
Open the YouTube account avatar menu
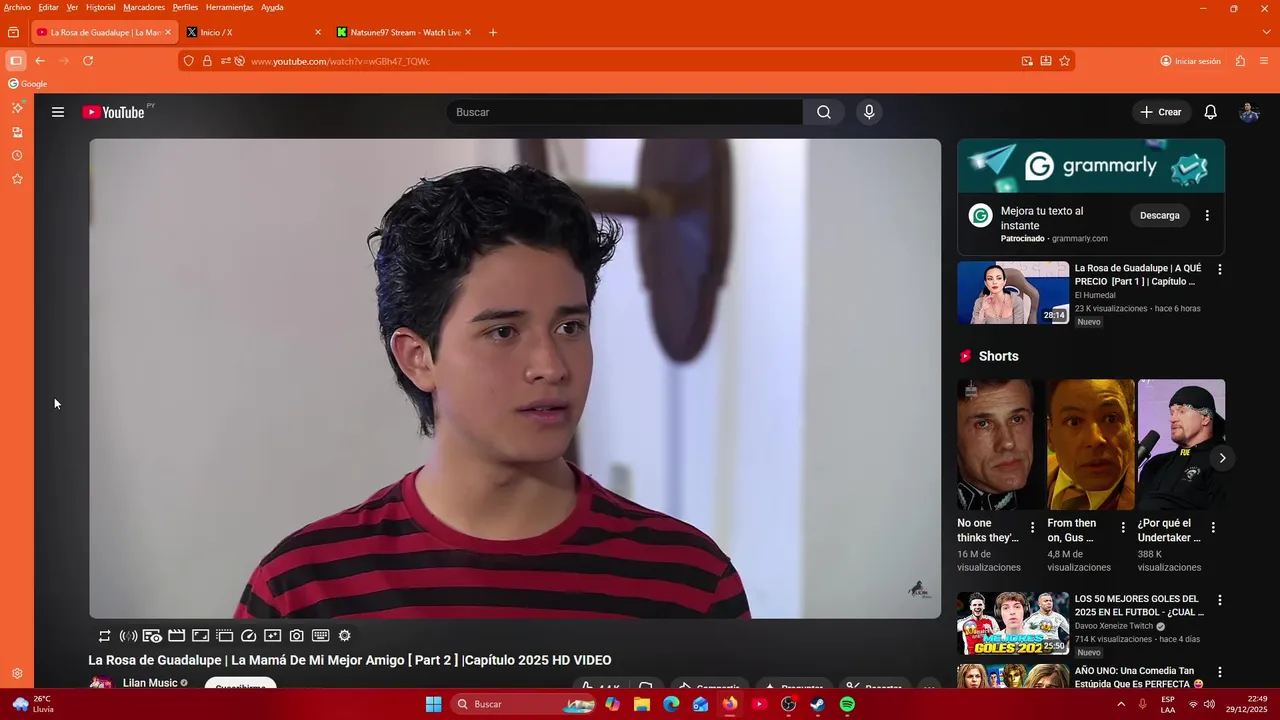pos(1249,112)
